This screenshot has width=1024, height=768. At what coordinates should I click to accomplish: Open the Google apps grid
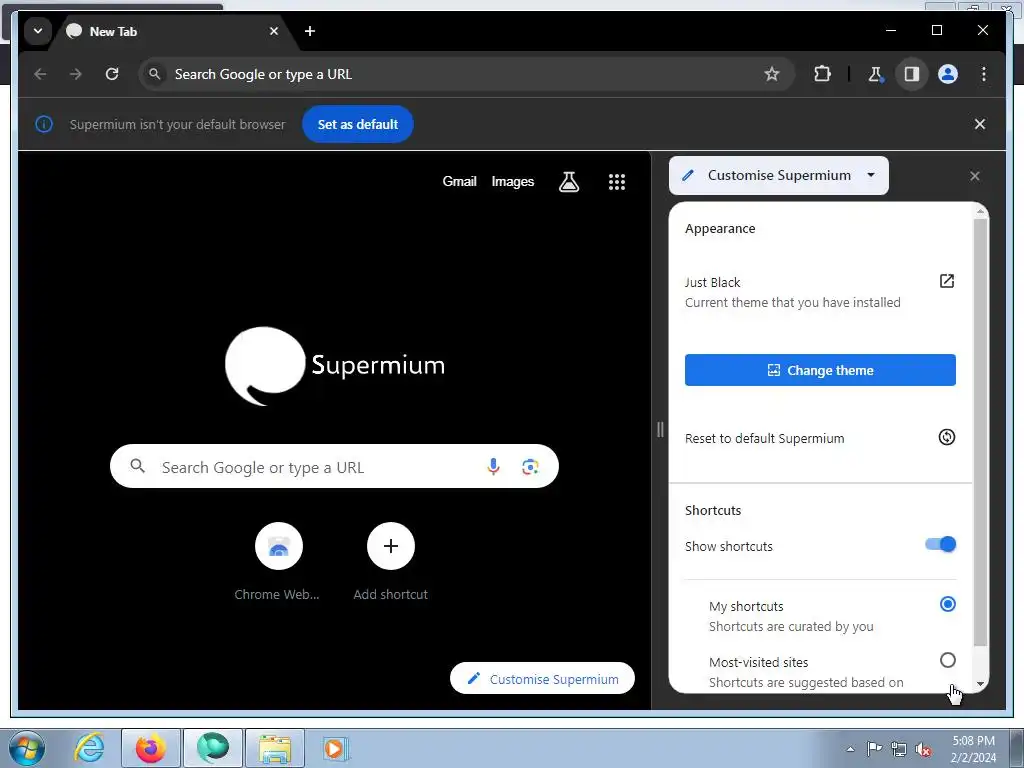coord(616,182)
